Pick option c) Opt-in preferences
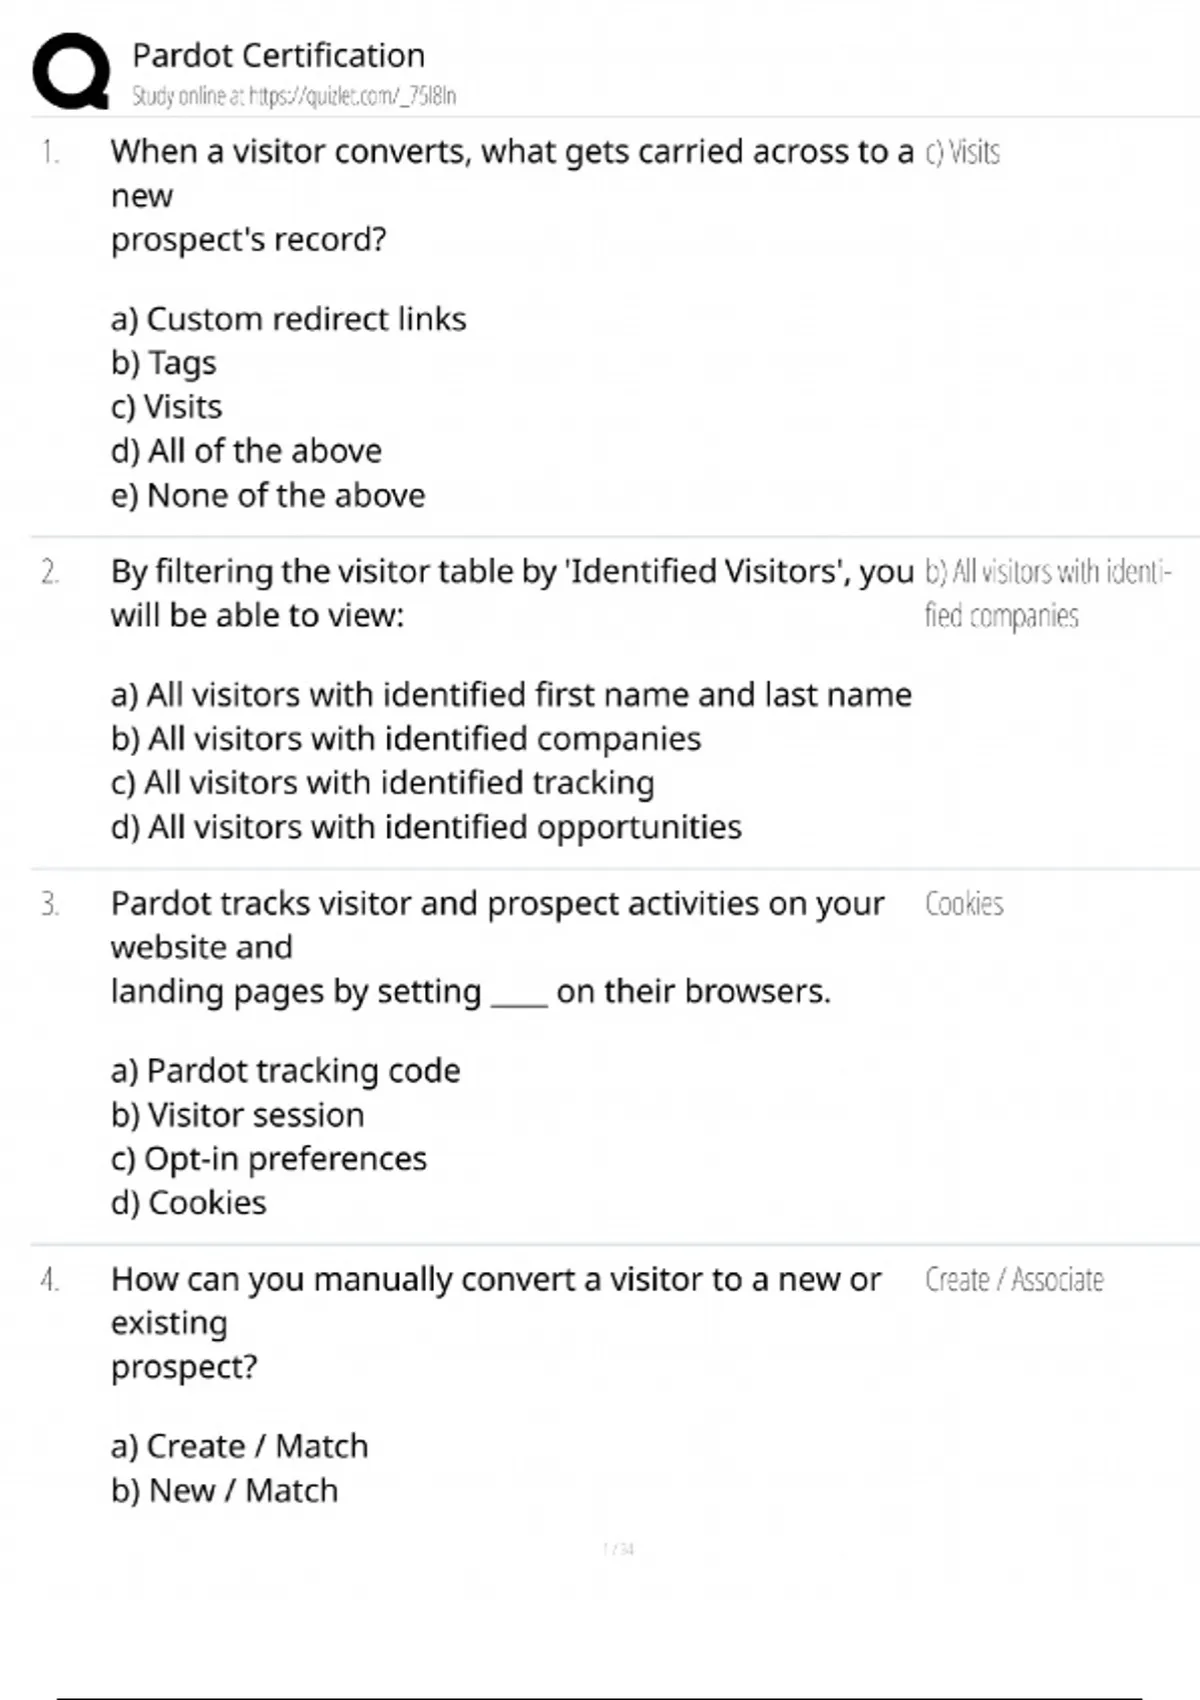The width and height of the screenshot is (1200, 1700). coord(268,1158)
